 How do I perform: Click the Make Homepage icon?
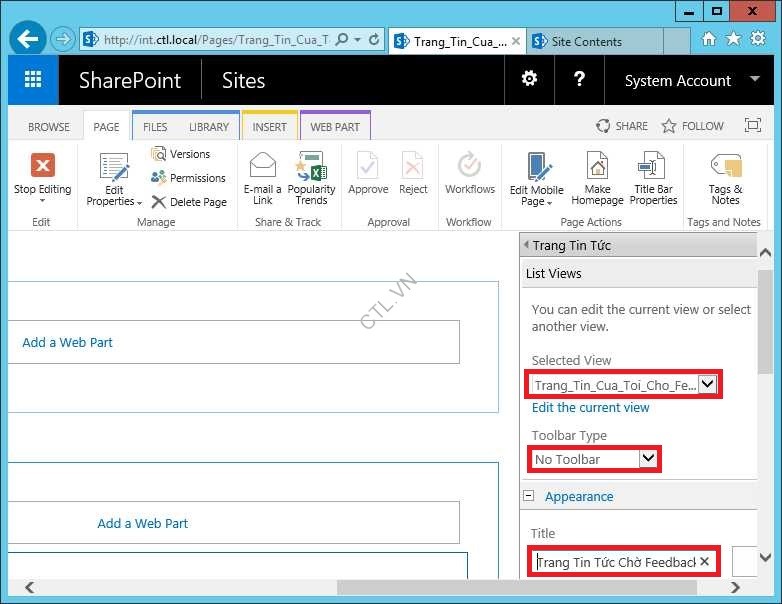click(x=597, y=166)
